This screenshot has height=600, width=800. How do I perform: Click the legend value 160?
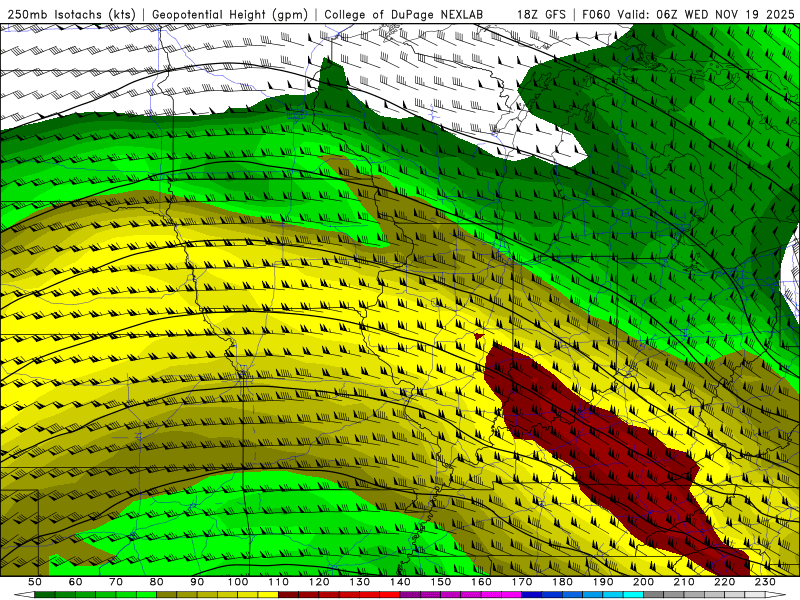click(x=481, y=582)
